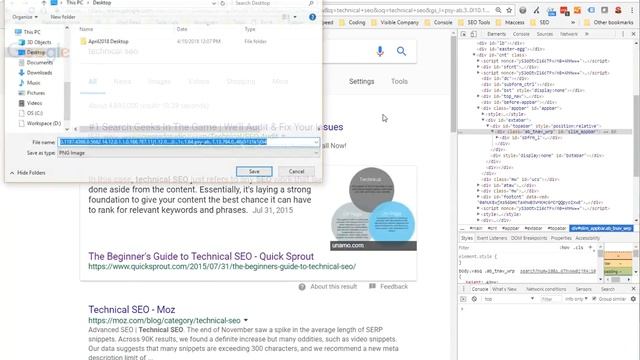Expand moz.com result dropdown arrow
640x360 pixels.
(246, 320)
